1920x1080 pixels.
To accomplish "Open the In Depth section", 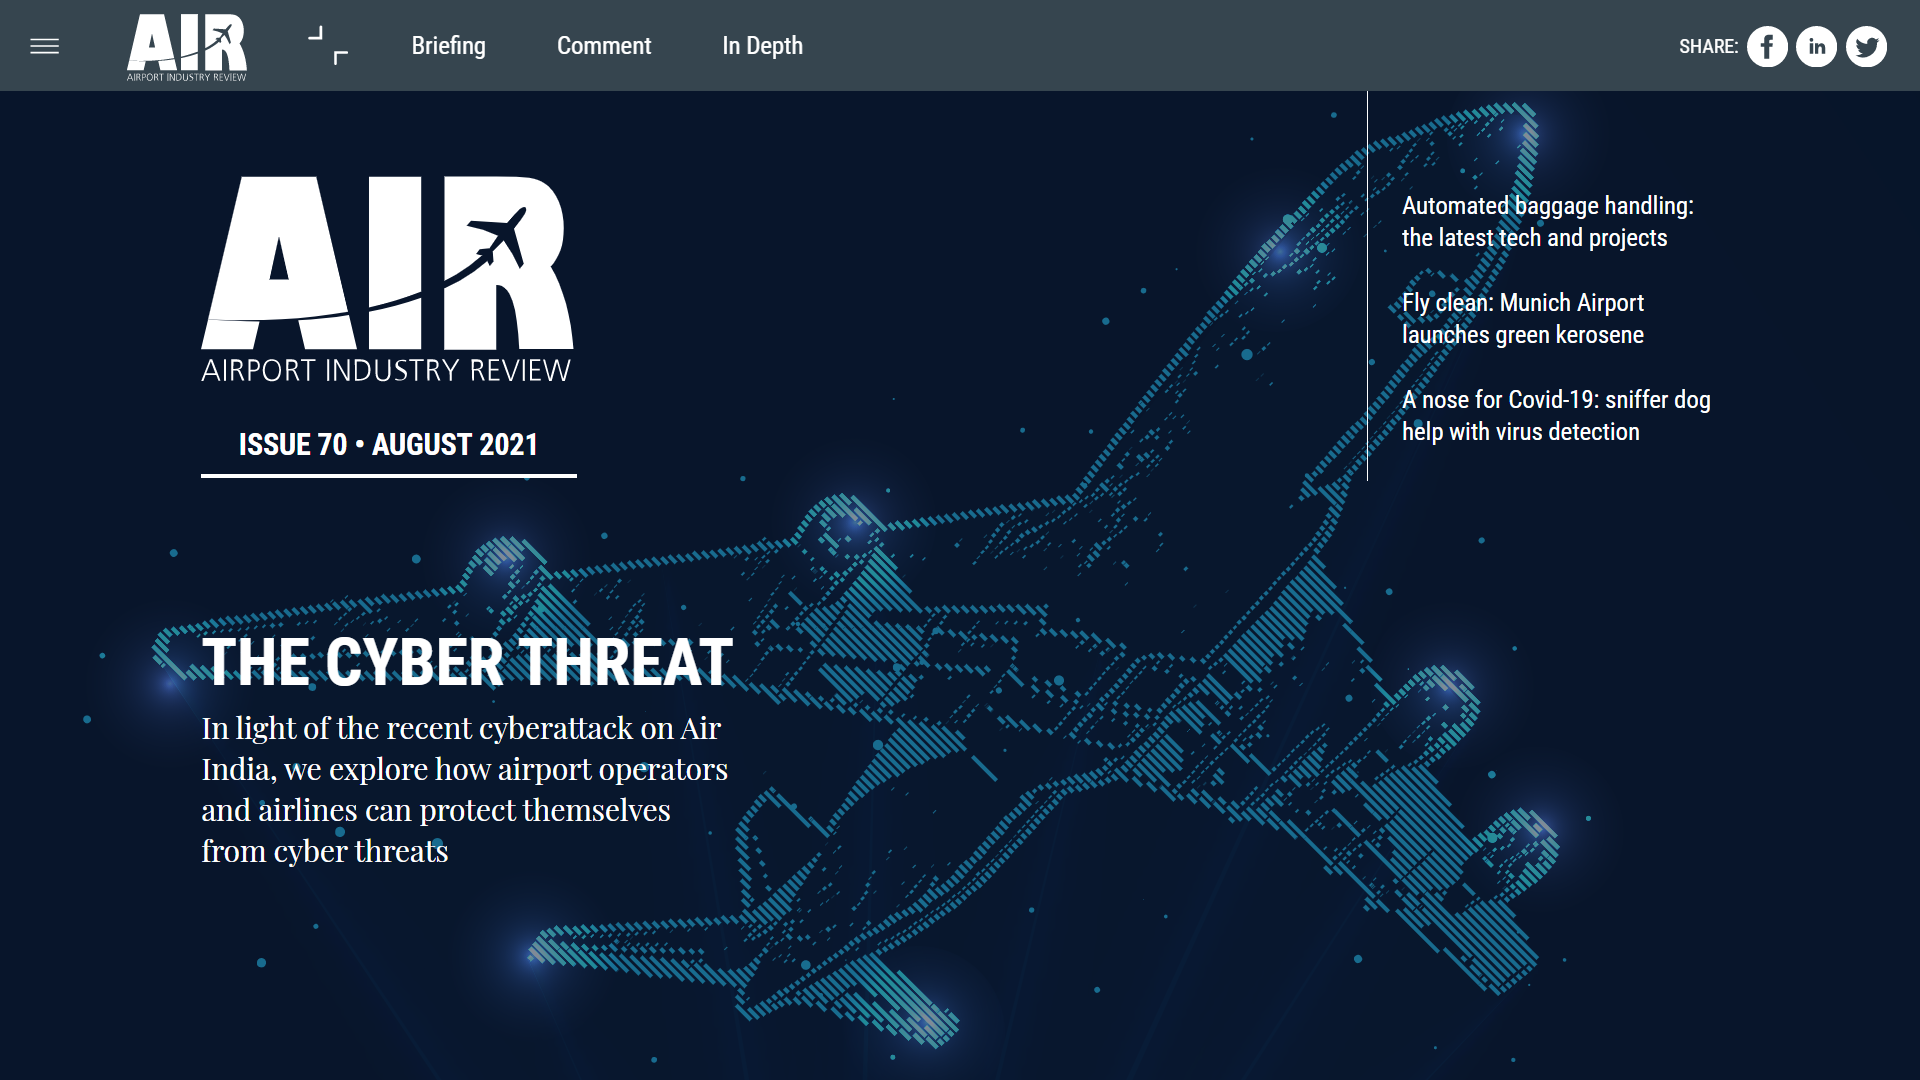I will tap(762, 46).
